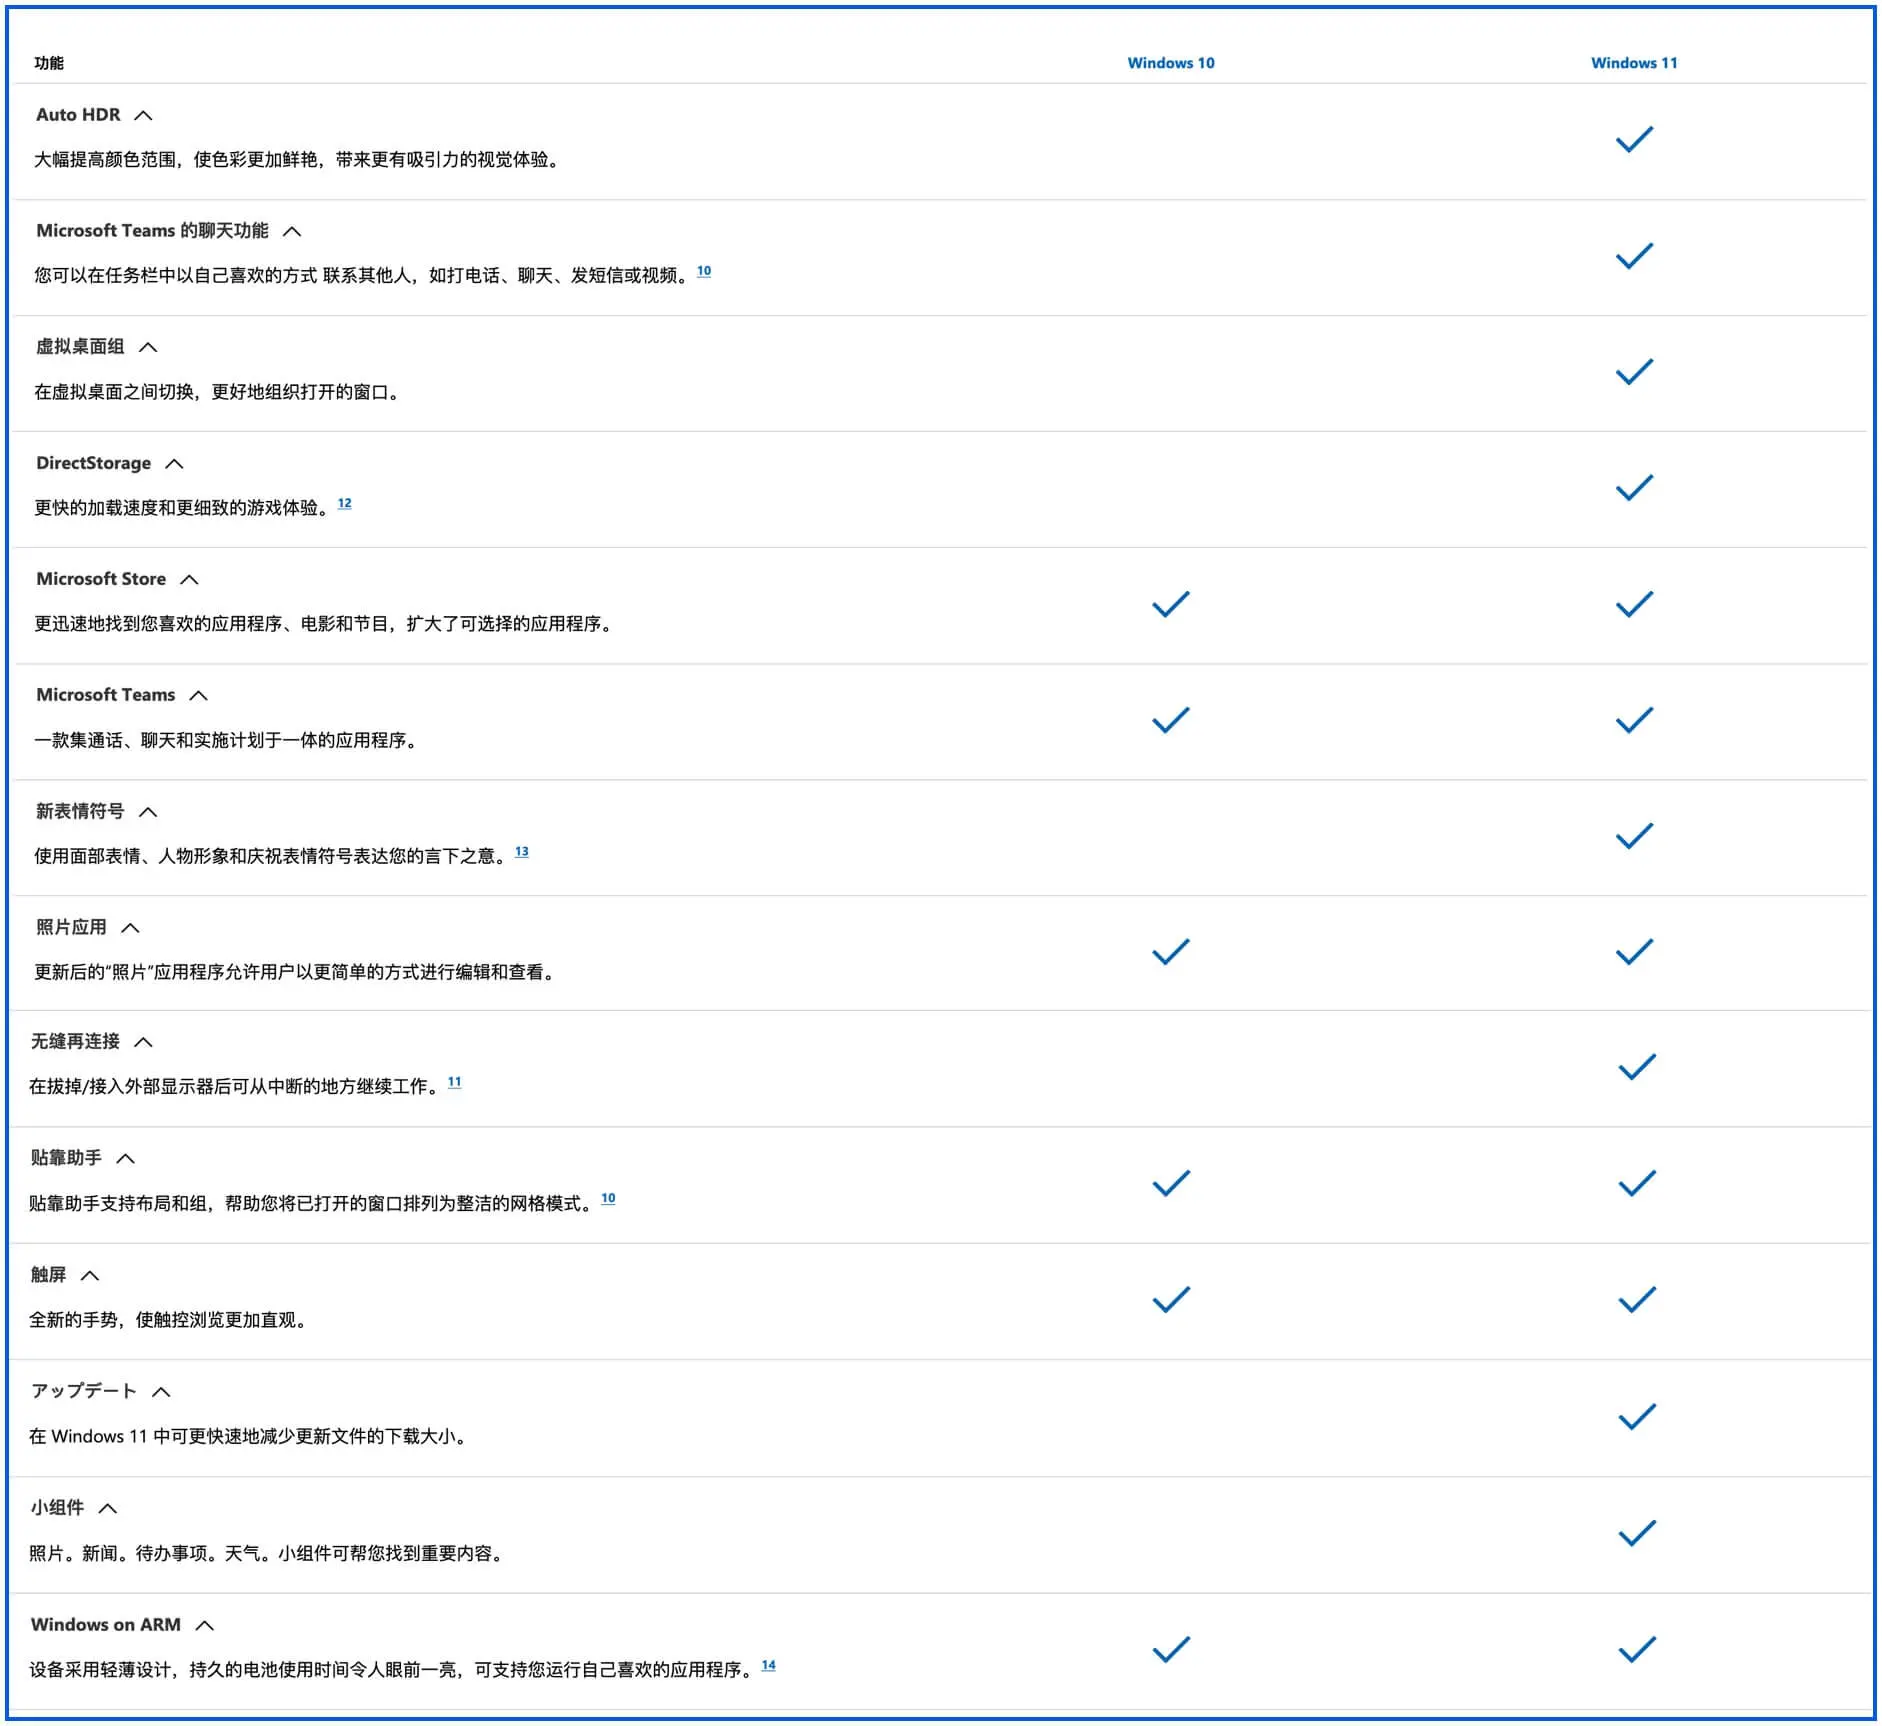Open footnote 10 after Teams chat description
This screenshot has width=1882, height=1726.
coord(704,271)
